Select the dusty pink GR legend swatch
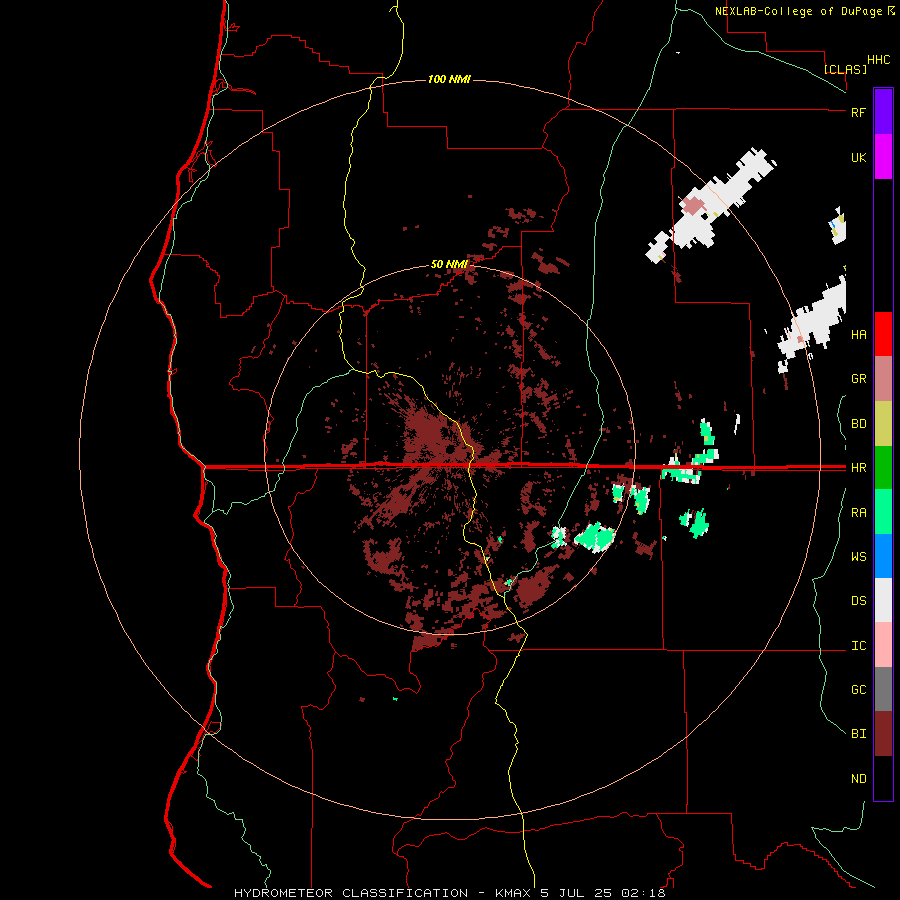Screen dimensions: 900x900 pos(883,379)
